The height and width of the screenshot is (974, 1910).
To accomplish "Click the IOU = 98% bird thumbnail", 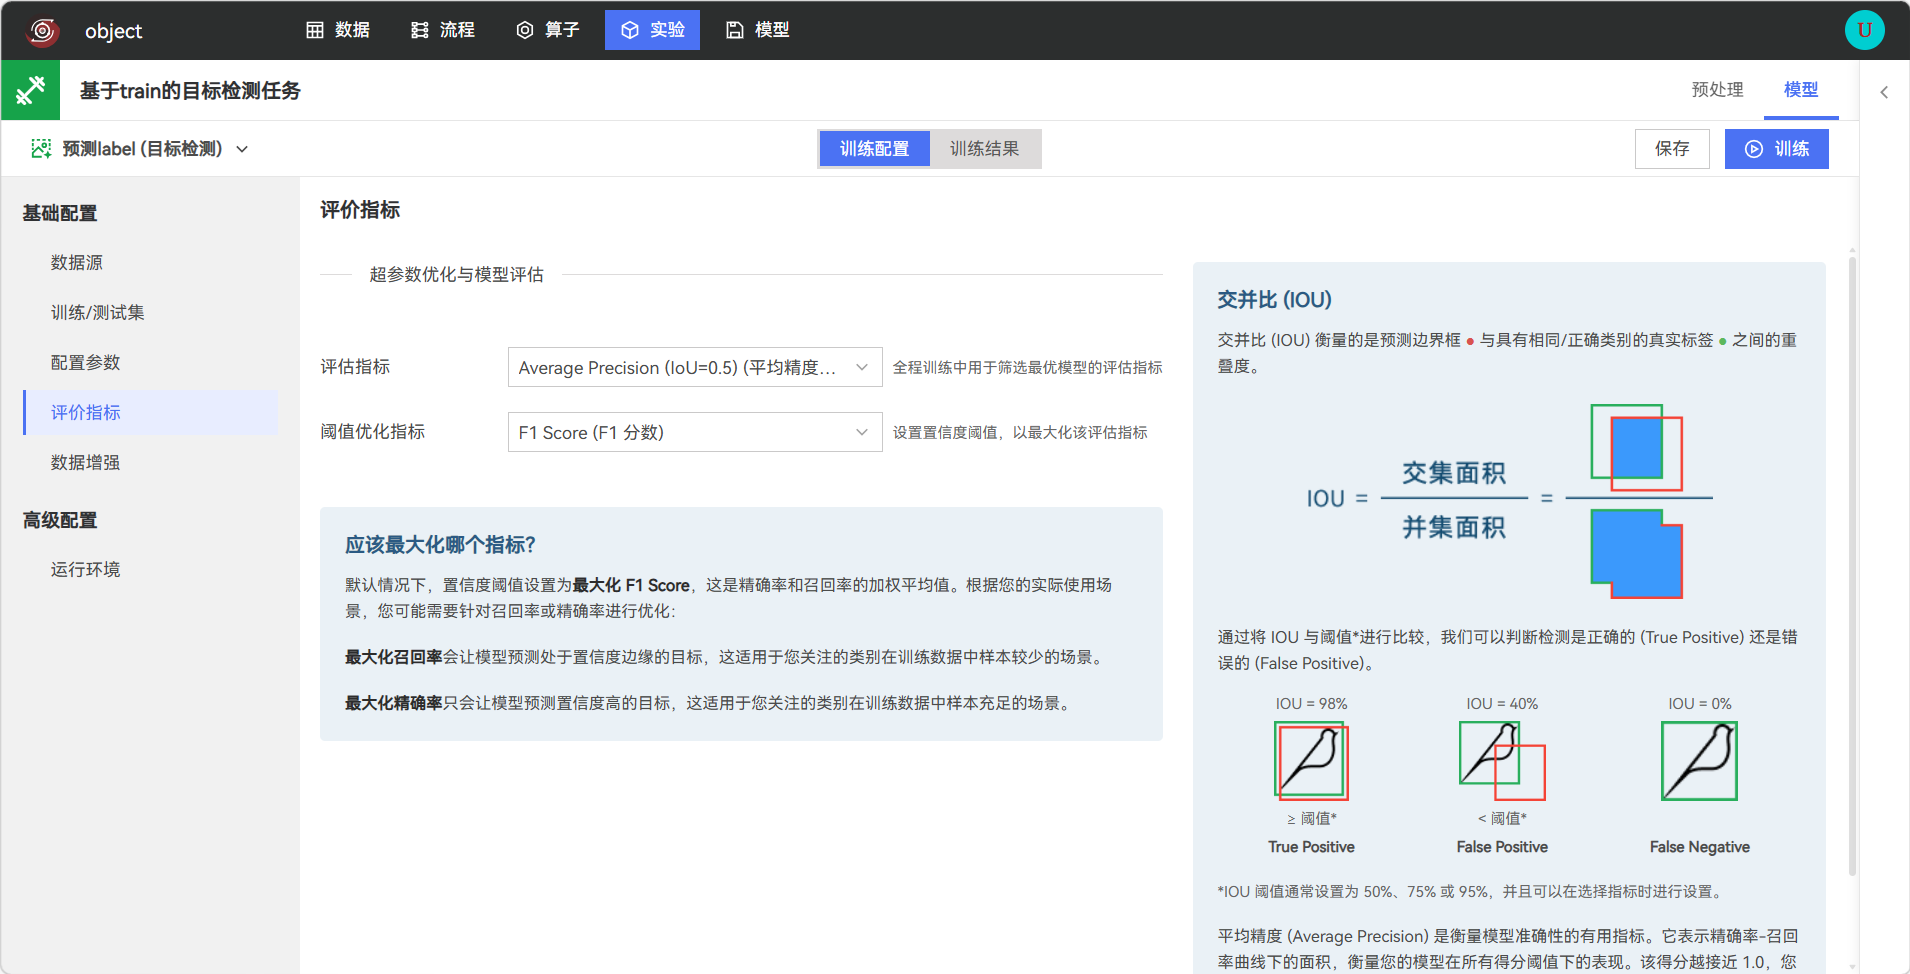I will point(1311,761).
